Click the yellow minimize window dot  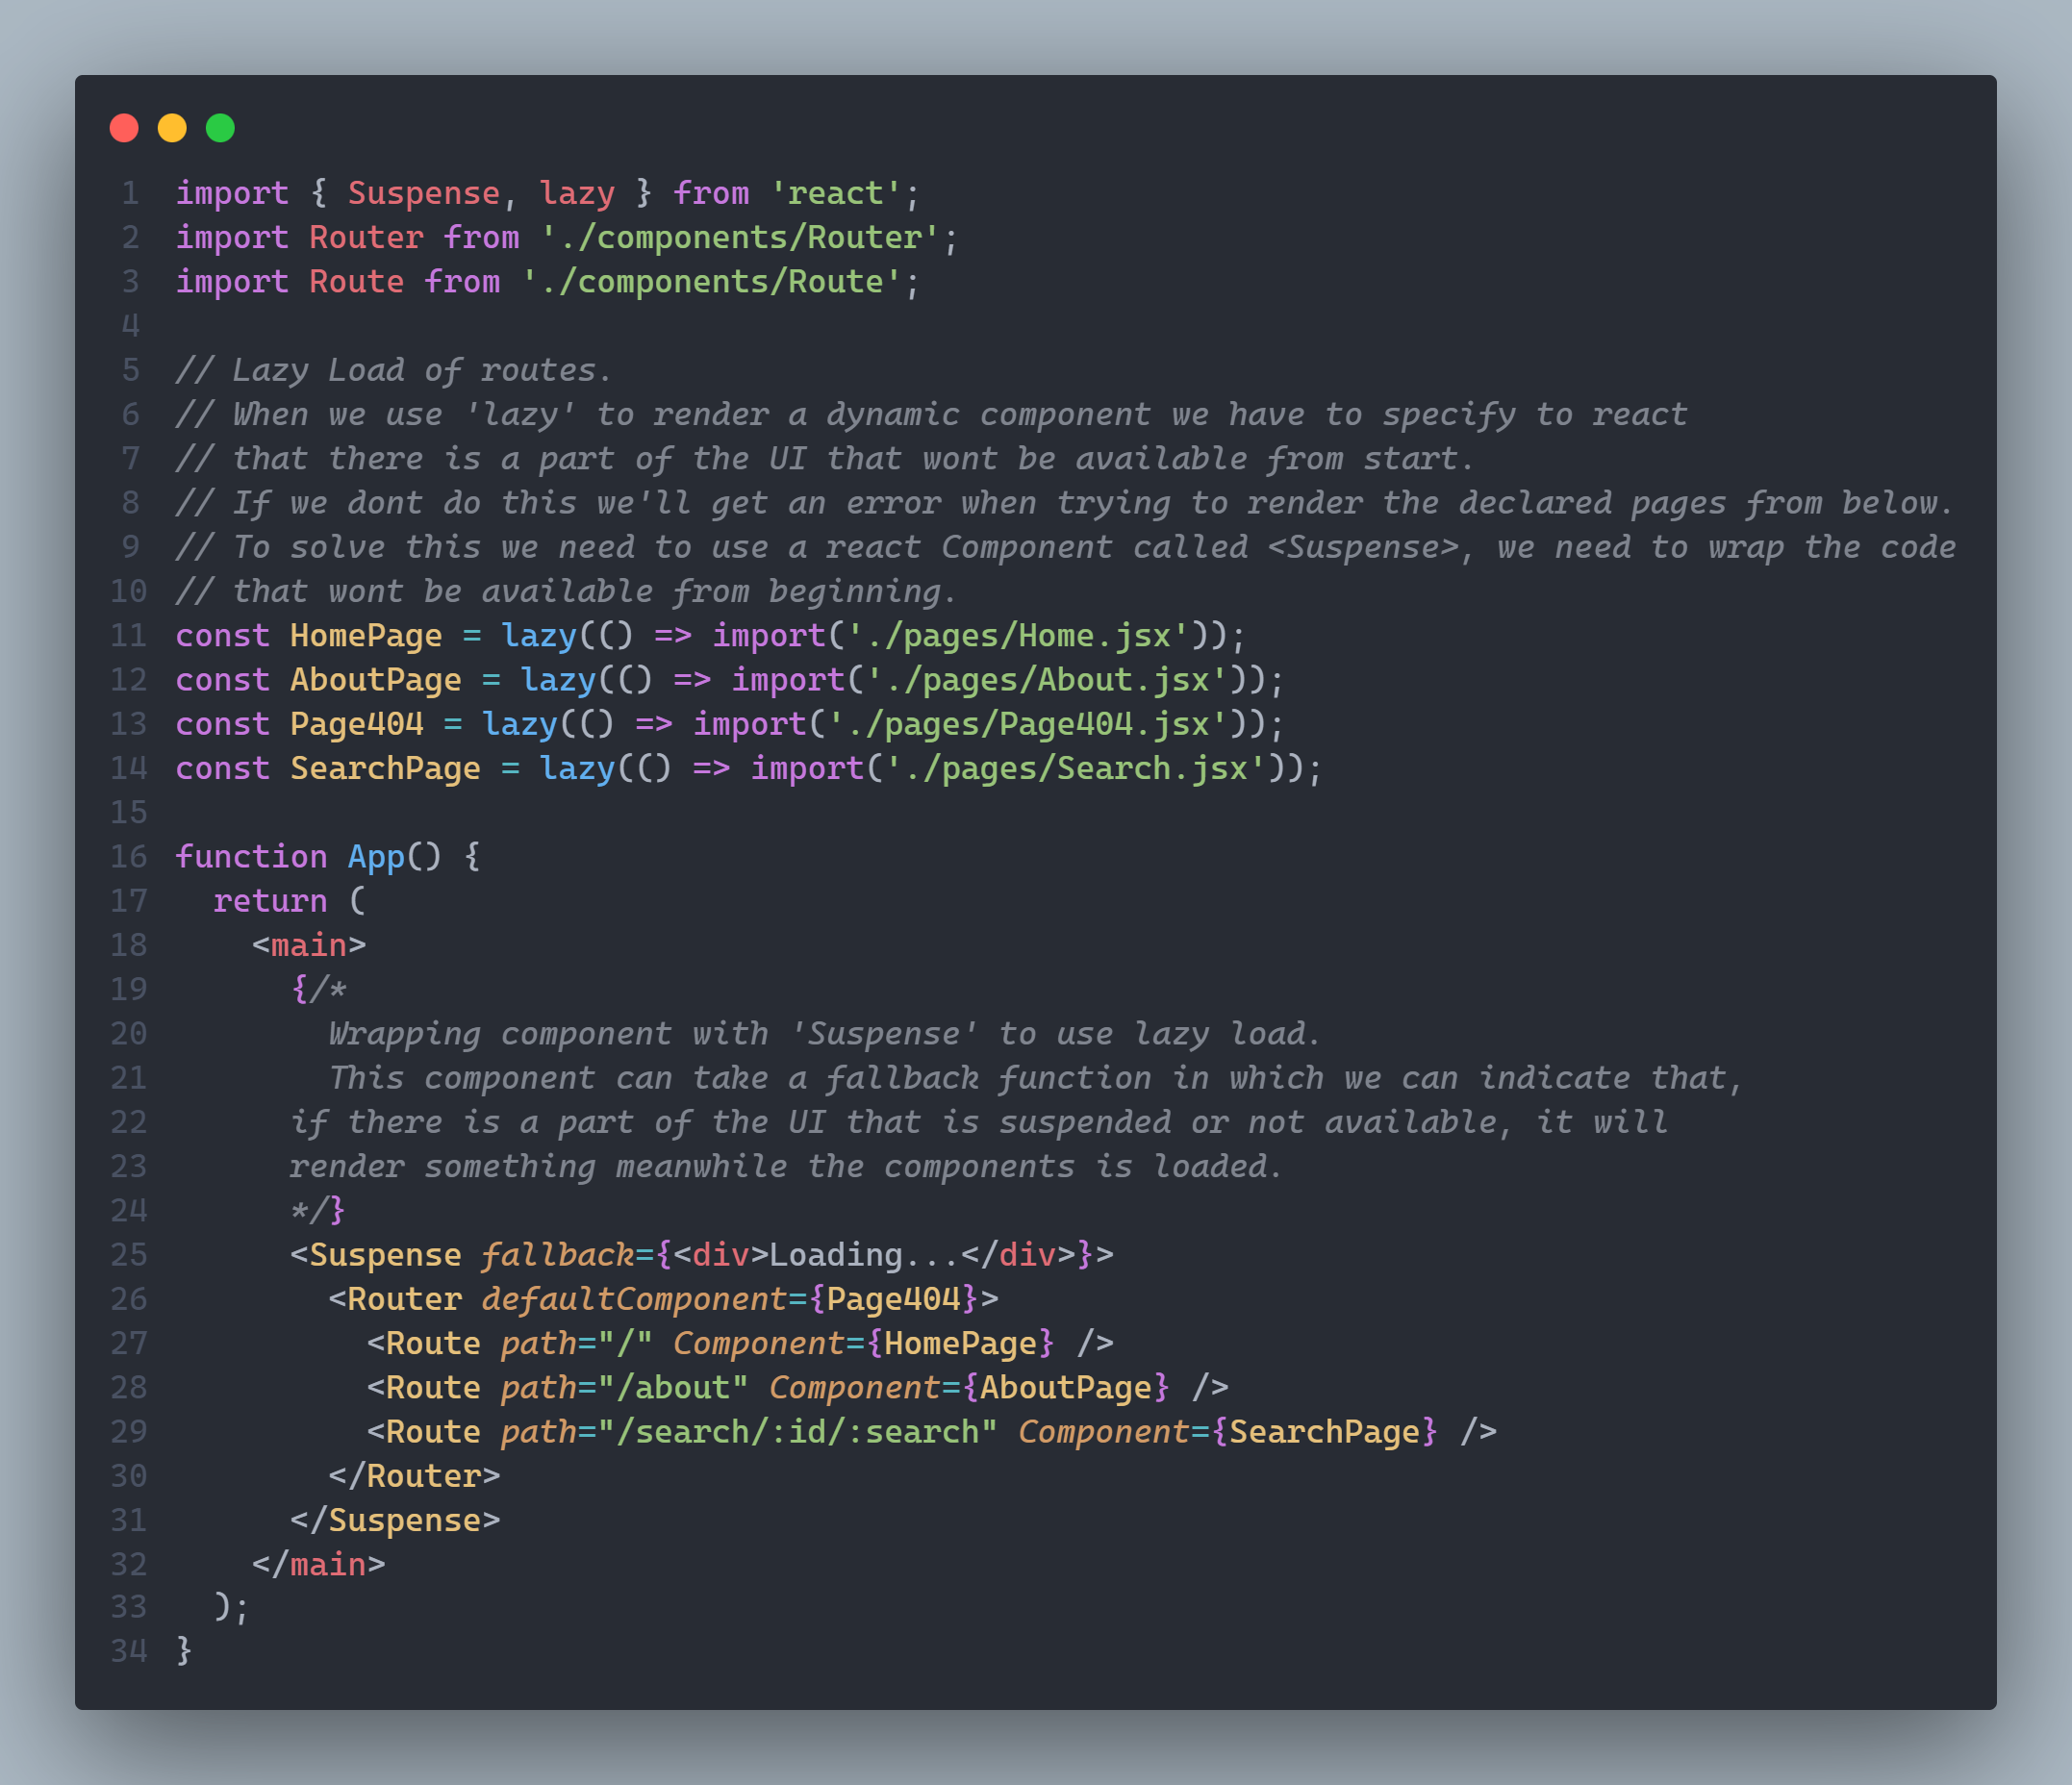[x=172, y=128]
